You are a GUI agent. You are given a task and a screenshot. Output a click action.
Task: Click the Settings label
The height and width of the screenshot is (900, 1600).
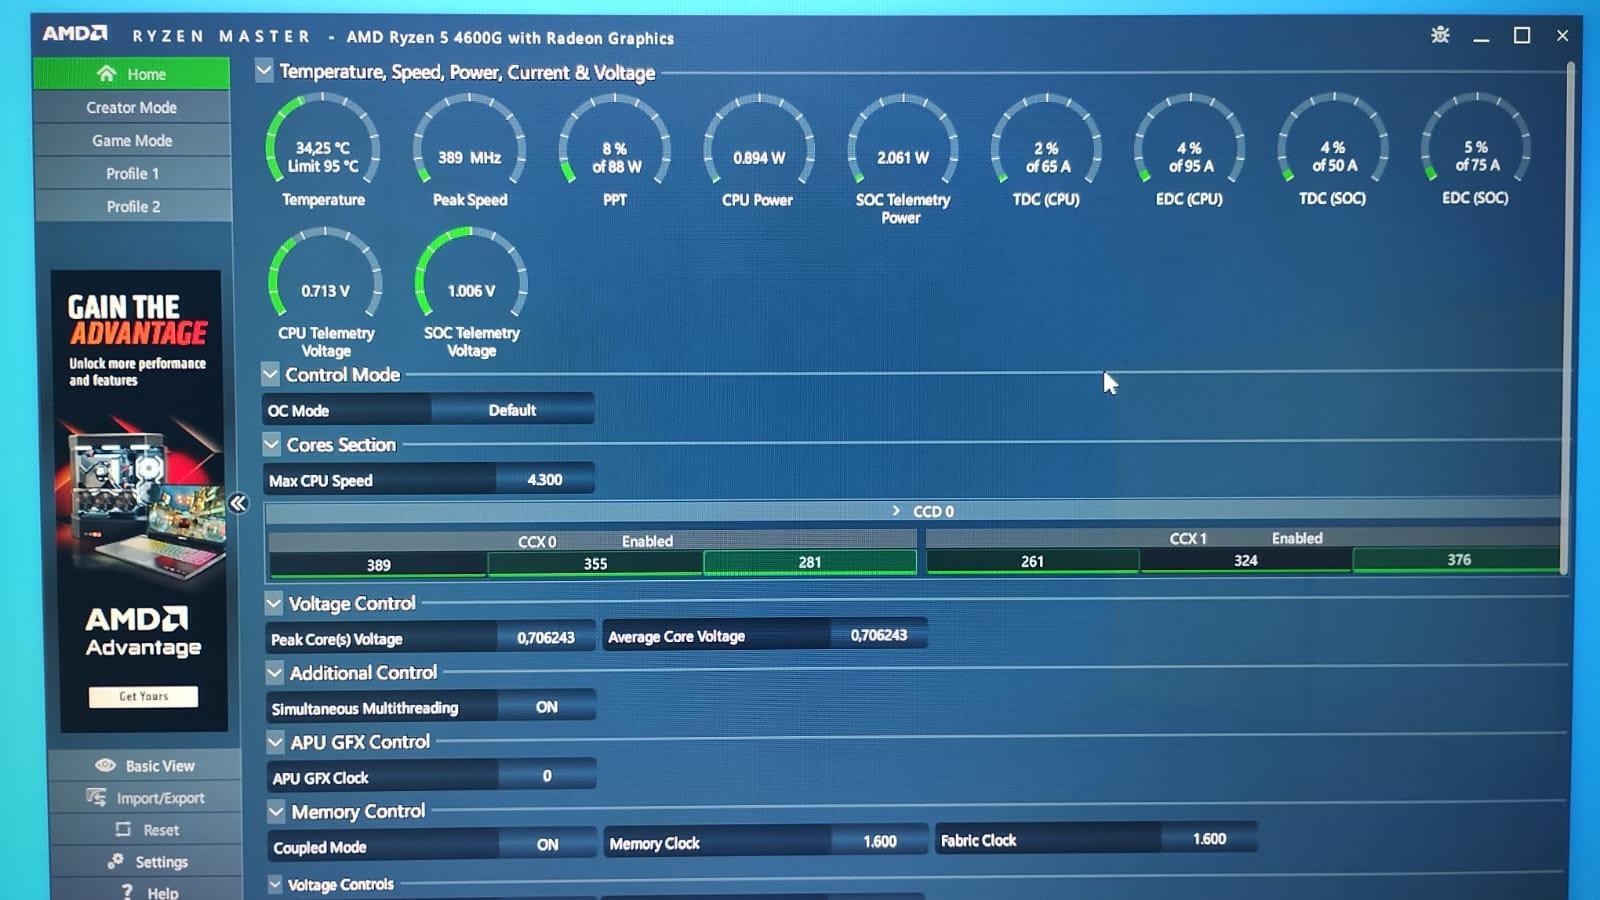[162, 862]
